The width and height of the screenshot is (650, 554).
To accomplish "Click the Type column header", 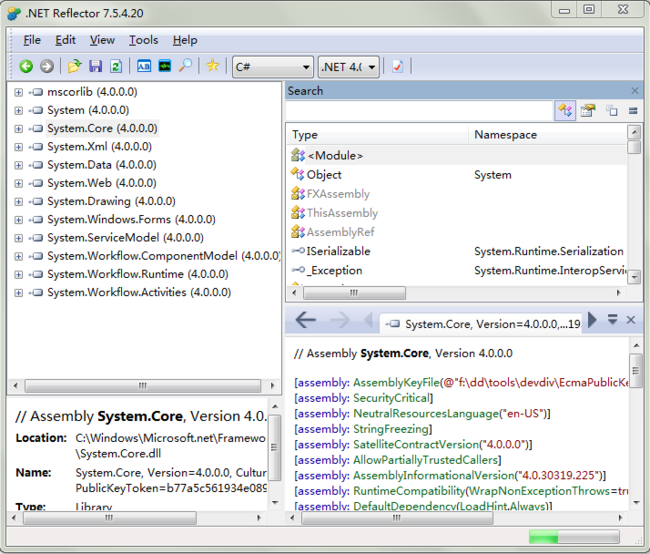I will [378, 135].
